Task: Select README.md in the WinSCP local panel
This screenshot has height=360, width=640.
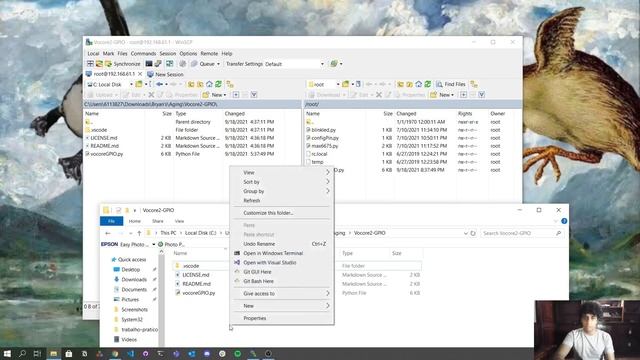Action: coord(104,146)
